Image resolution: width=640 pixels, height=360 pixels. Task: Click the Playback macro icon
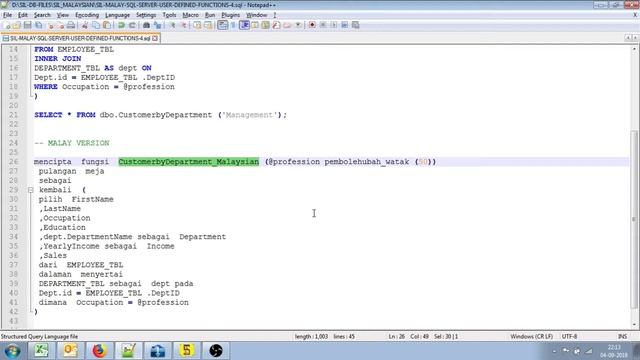334,25
